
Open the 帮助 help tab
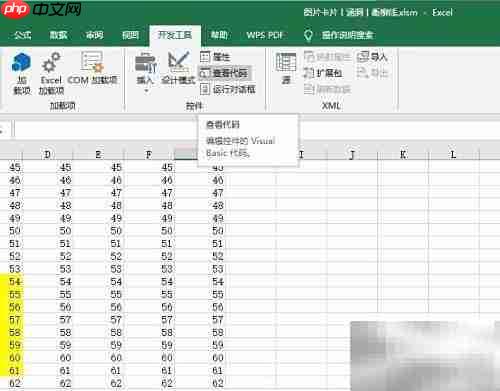(219, 35)
